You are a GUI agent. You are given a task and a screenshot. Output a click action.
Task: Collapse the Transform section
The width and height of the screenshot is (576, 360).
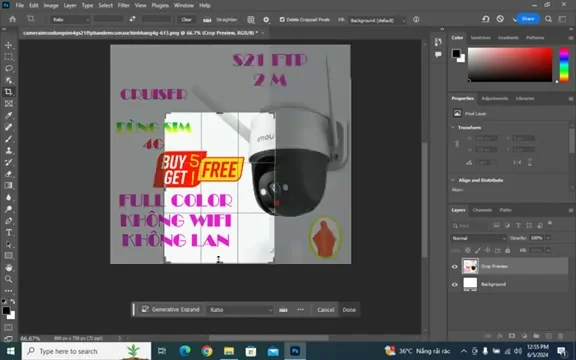[x=453, y=127]
